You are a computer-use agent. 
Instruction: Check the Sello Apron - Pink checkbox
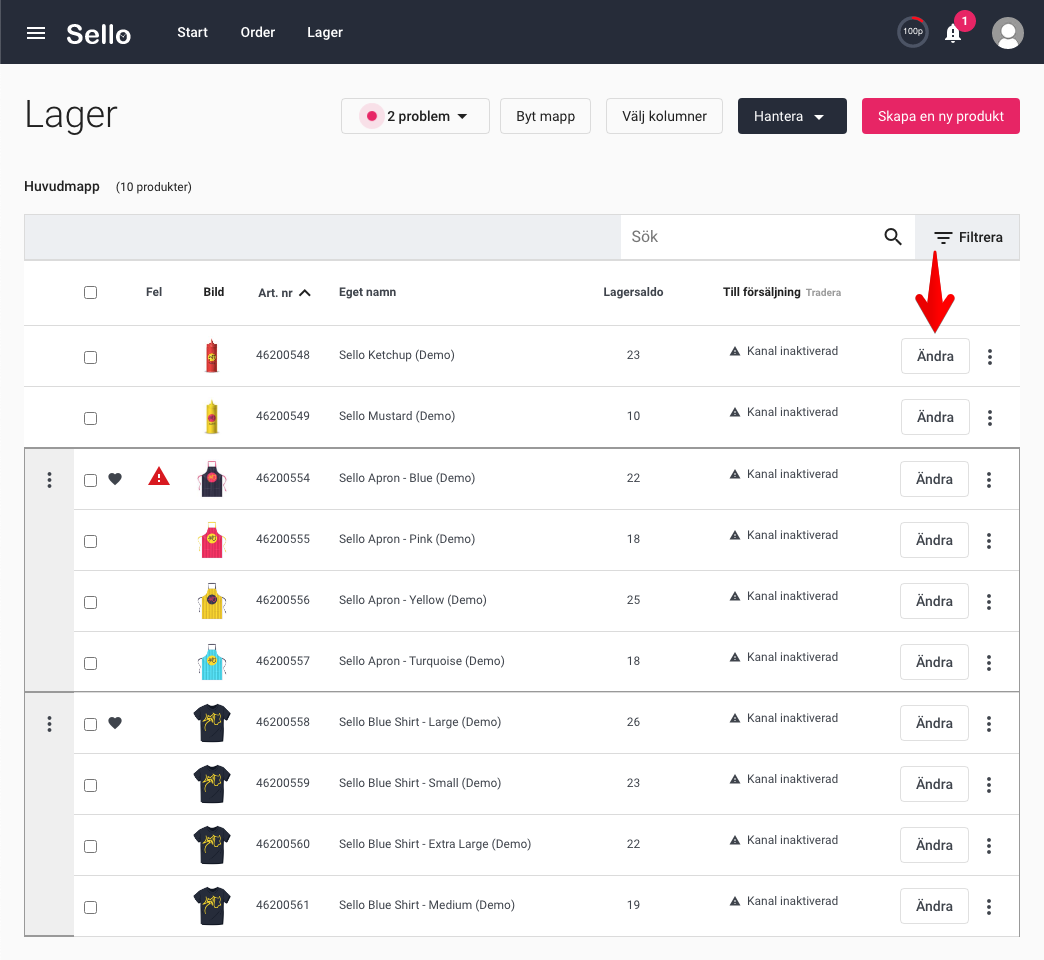click(91, 541)
